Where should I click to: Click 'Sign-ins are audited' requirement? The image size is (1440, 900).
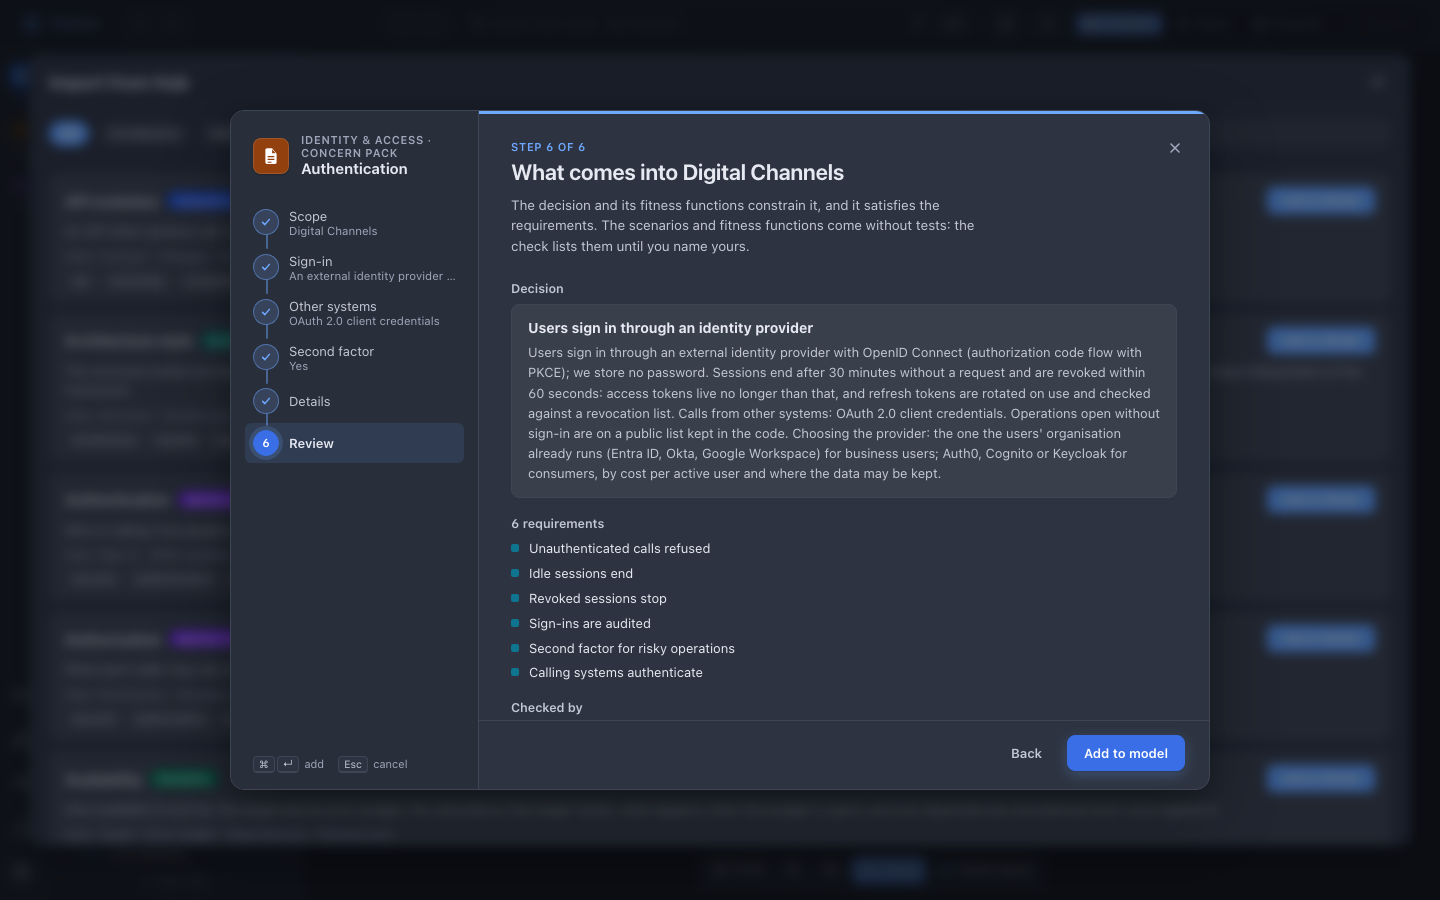[581, 623]
